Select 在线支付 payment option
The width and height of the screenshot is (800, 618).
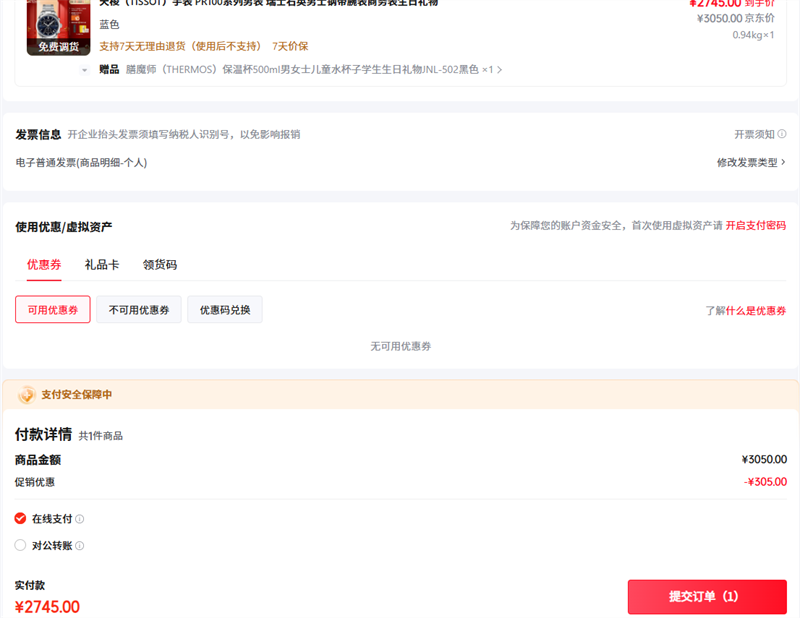pyautogui.click(x=20, y=519)
